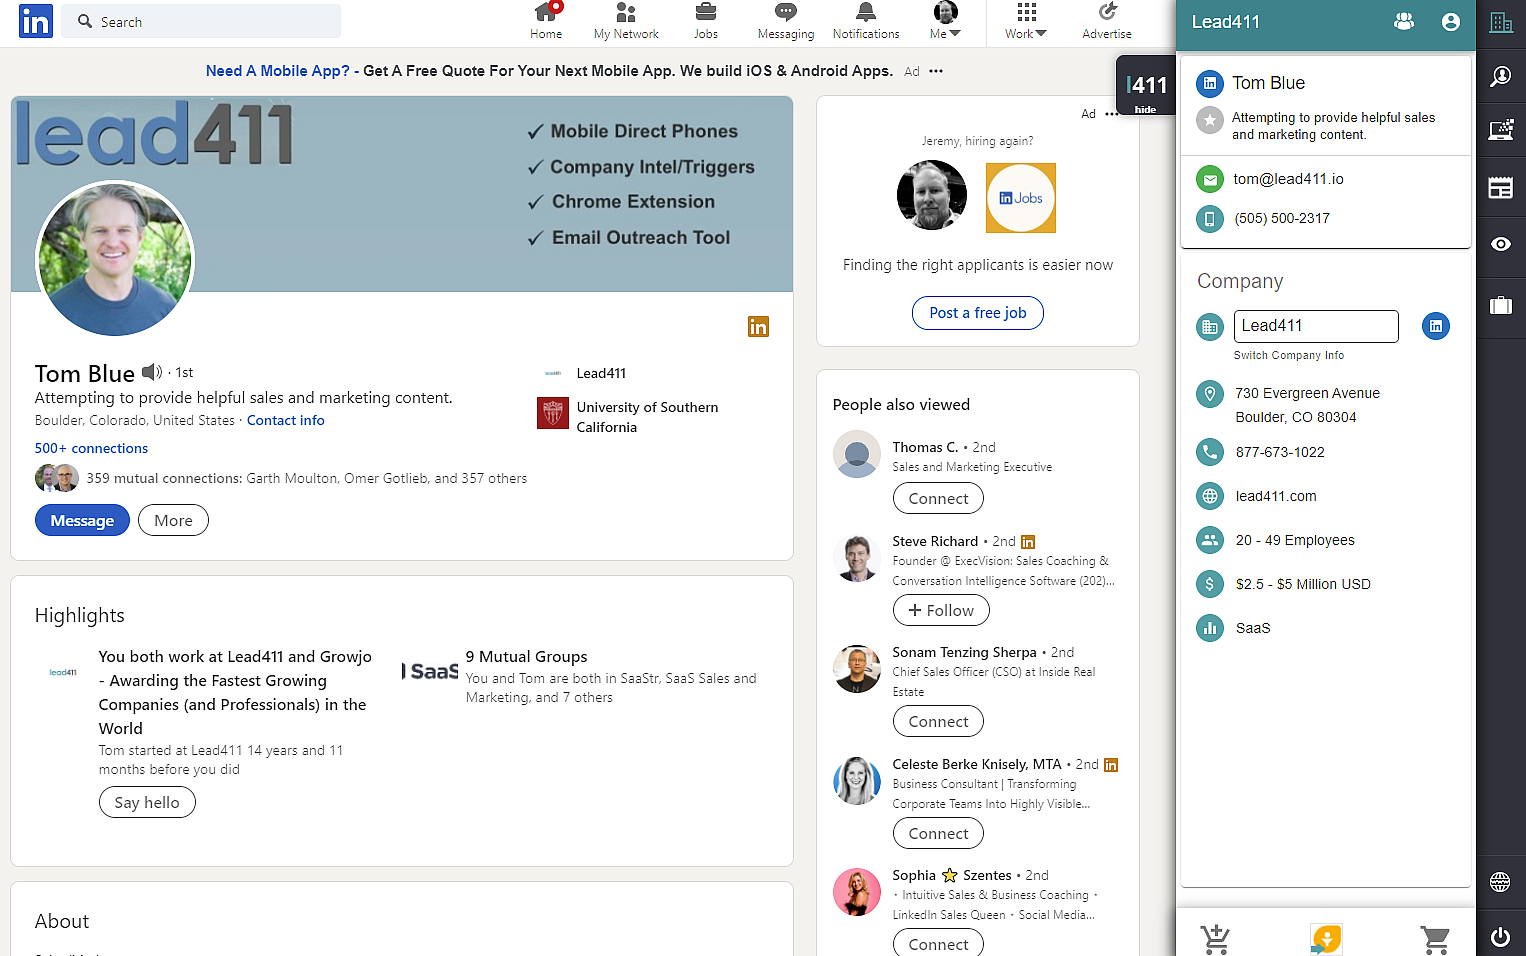1526x956 pixels.
Task: Click inside the LinkedIn search field
Action: (x=200, y=21)
